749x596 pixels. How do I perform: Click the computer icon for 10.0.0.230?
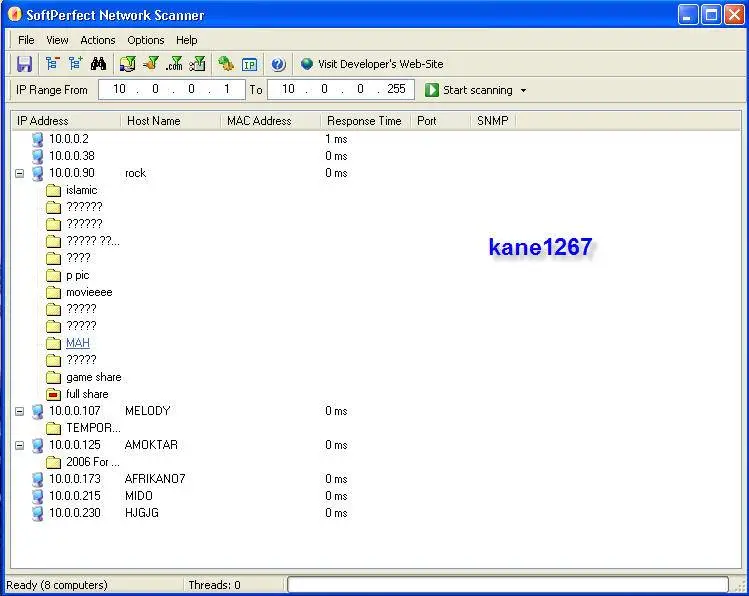(x=37, y=513)
